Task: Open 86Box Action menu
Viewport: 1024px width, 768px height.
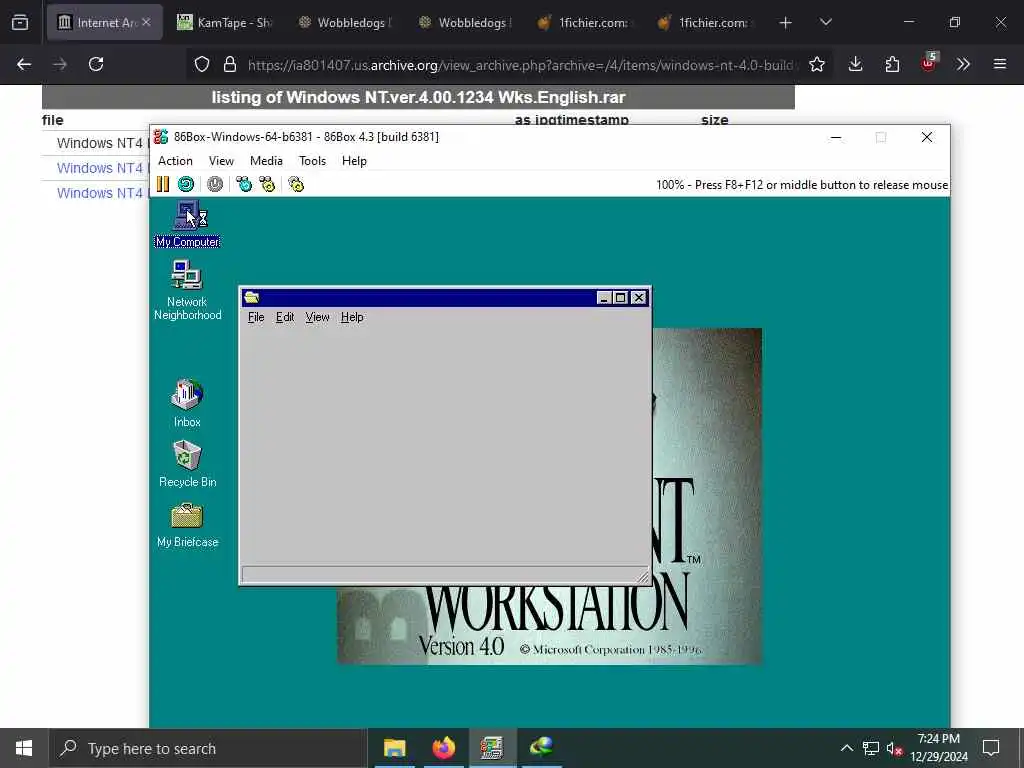Action: coord(175,161)
